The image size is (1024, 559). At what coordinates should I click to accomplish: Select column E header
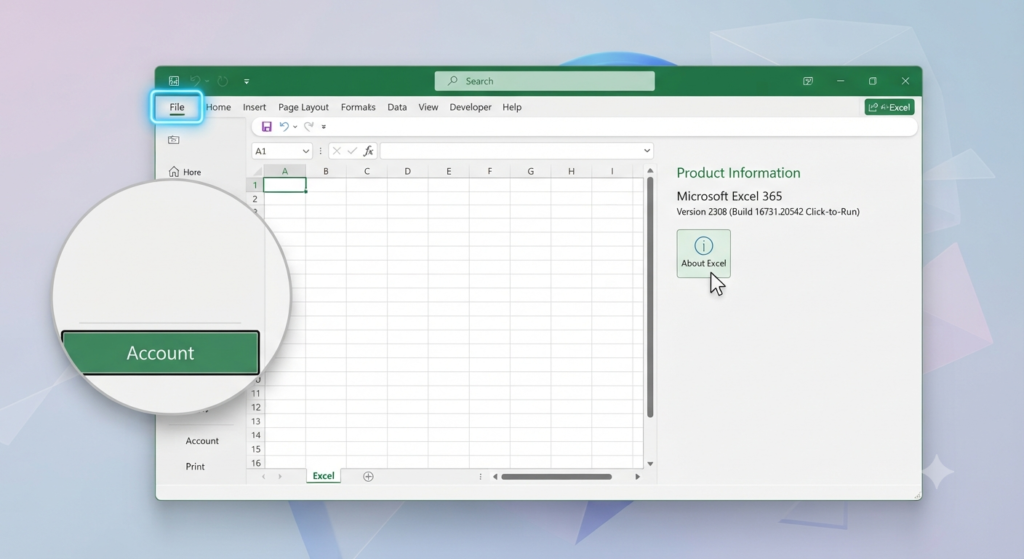(x=449, y=171)
